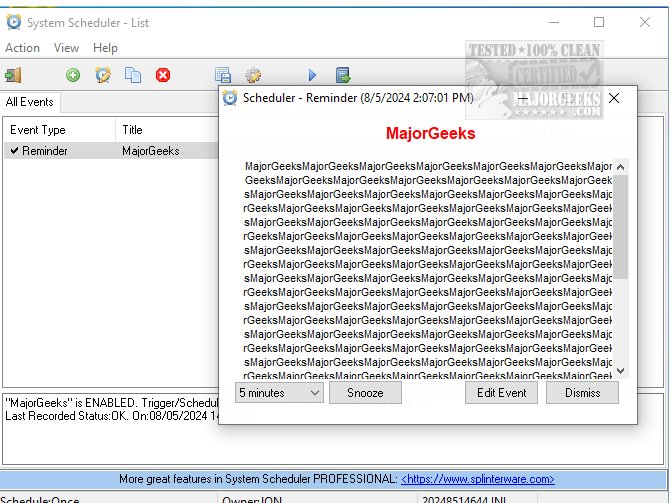The width and height of the screenshot is (671, 503).
Task: Open the splinterware.com link
Action: [478, 479]
